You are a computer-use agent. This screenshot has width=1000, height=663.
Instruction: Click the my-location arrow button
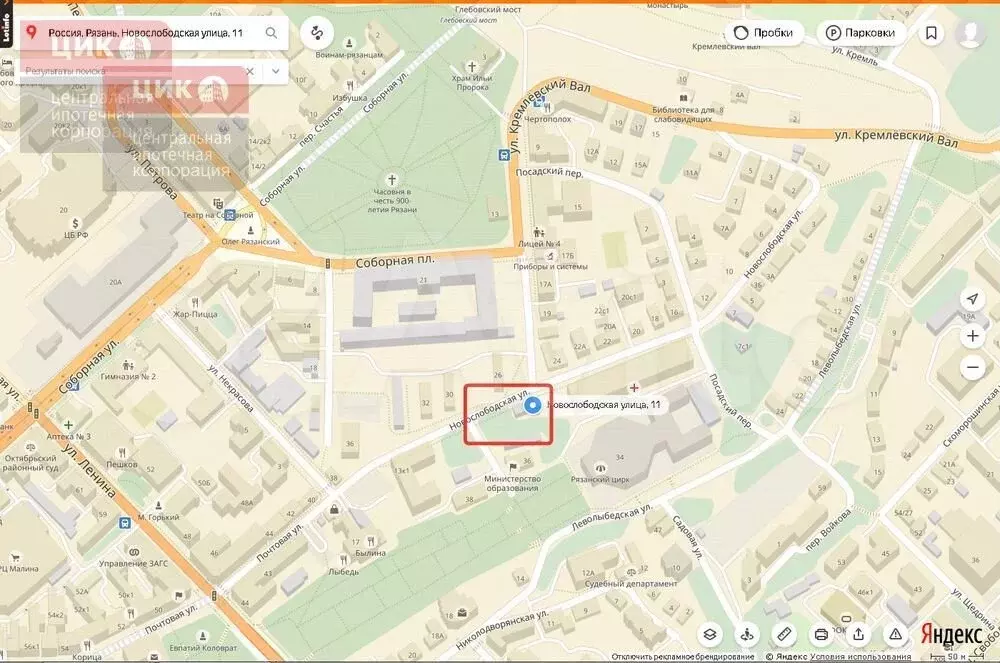pos(972,298)
